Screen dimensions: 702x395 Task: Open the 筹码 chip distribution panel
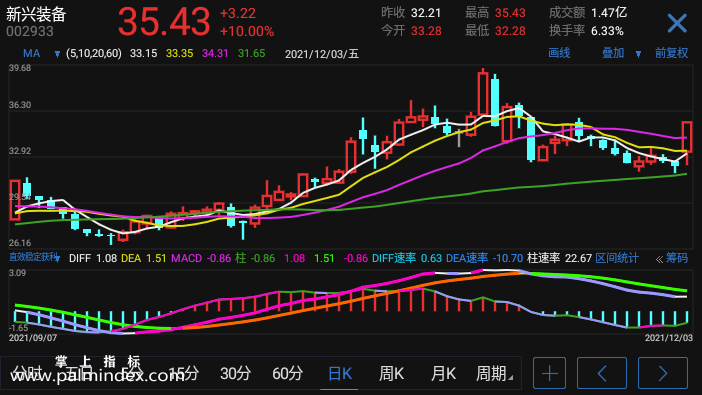(676, 258)
